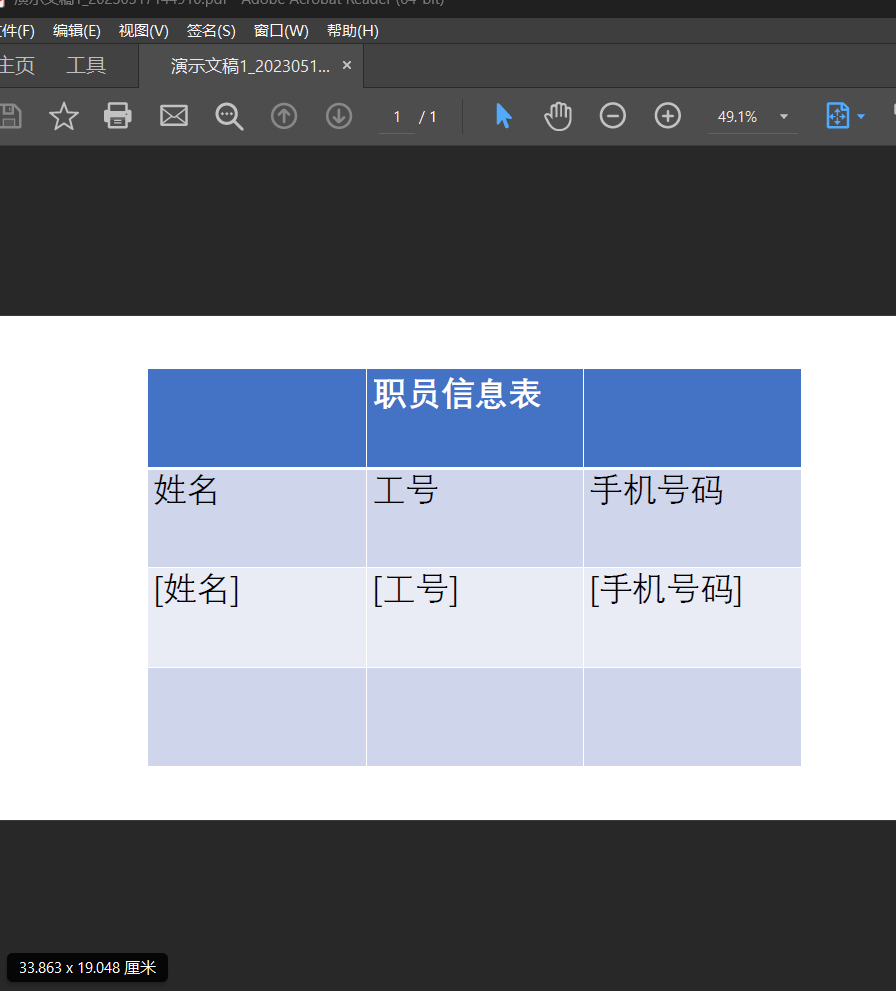This screenshot has width=896, height=991.
Task: Open the 49.1% zoom level dropdown
Action: pos(783,117)
